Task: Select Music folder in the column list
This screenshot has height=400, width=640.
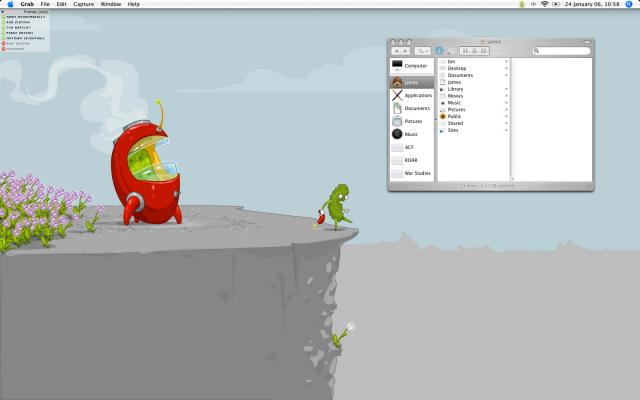Action: 473,103
